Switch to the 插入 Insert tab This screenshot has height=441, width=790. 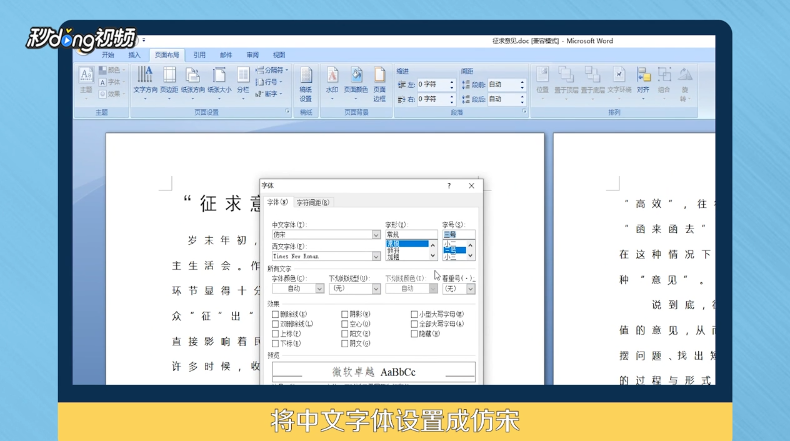(x=134, y=55)
